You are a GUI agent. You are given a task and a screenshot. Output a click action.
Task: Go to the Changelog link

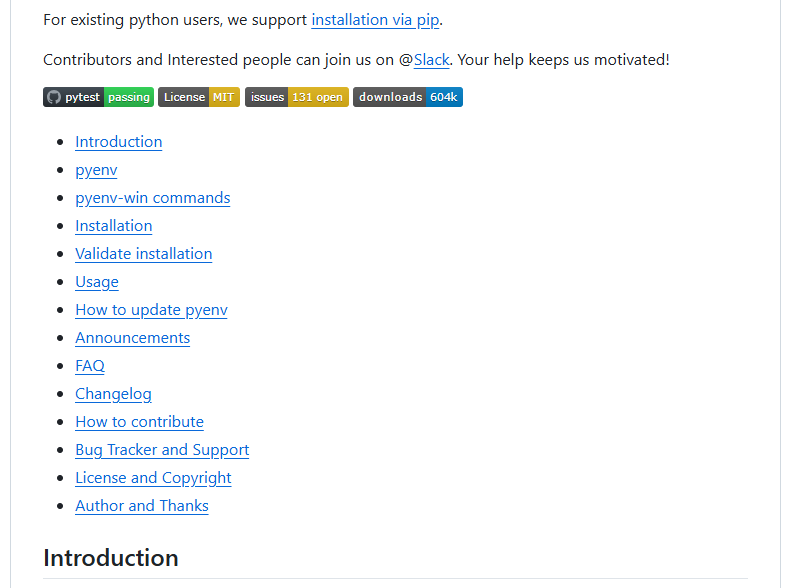[113, 394]
